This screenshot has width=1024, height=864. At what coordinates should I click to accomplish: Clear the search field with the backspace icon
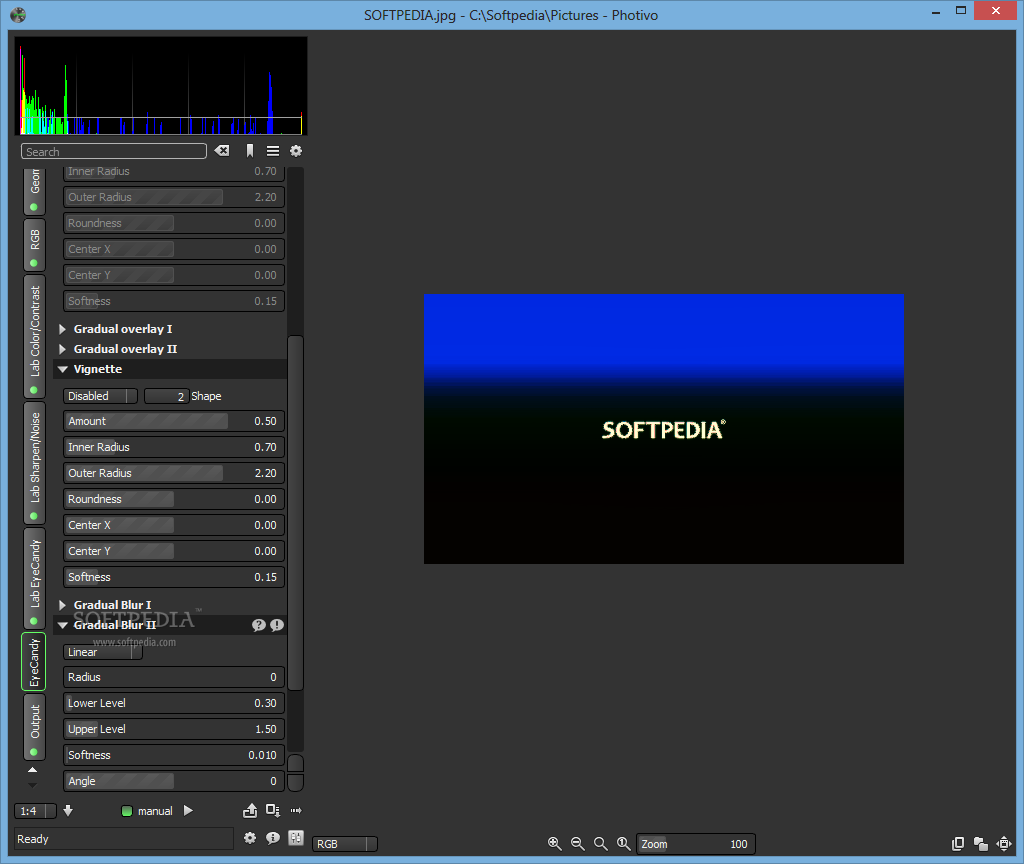coord(222,151)
